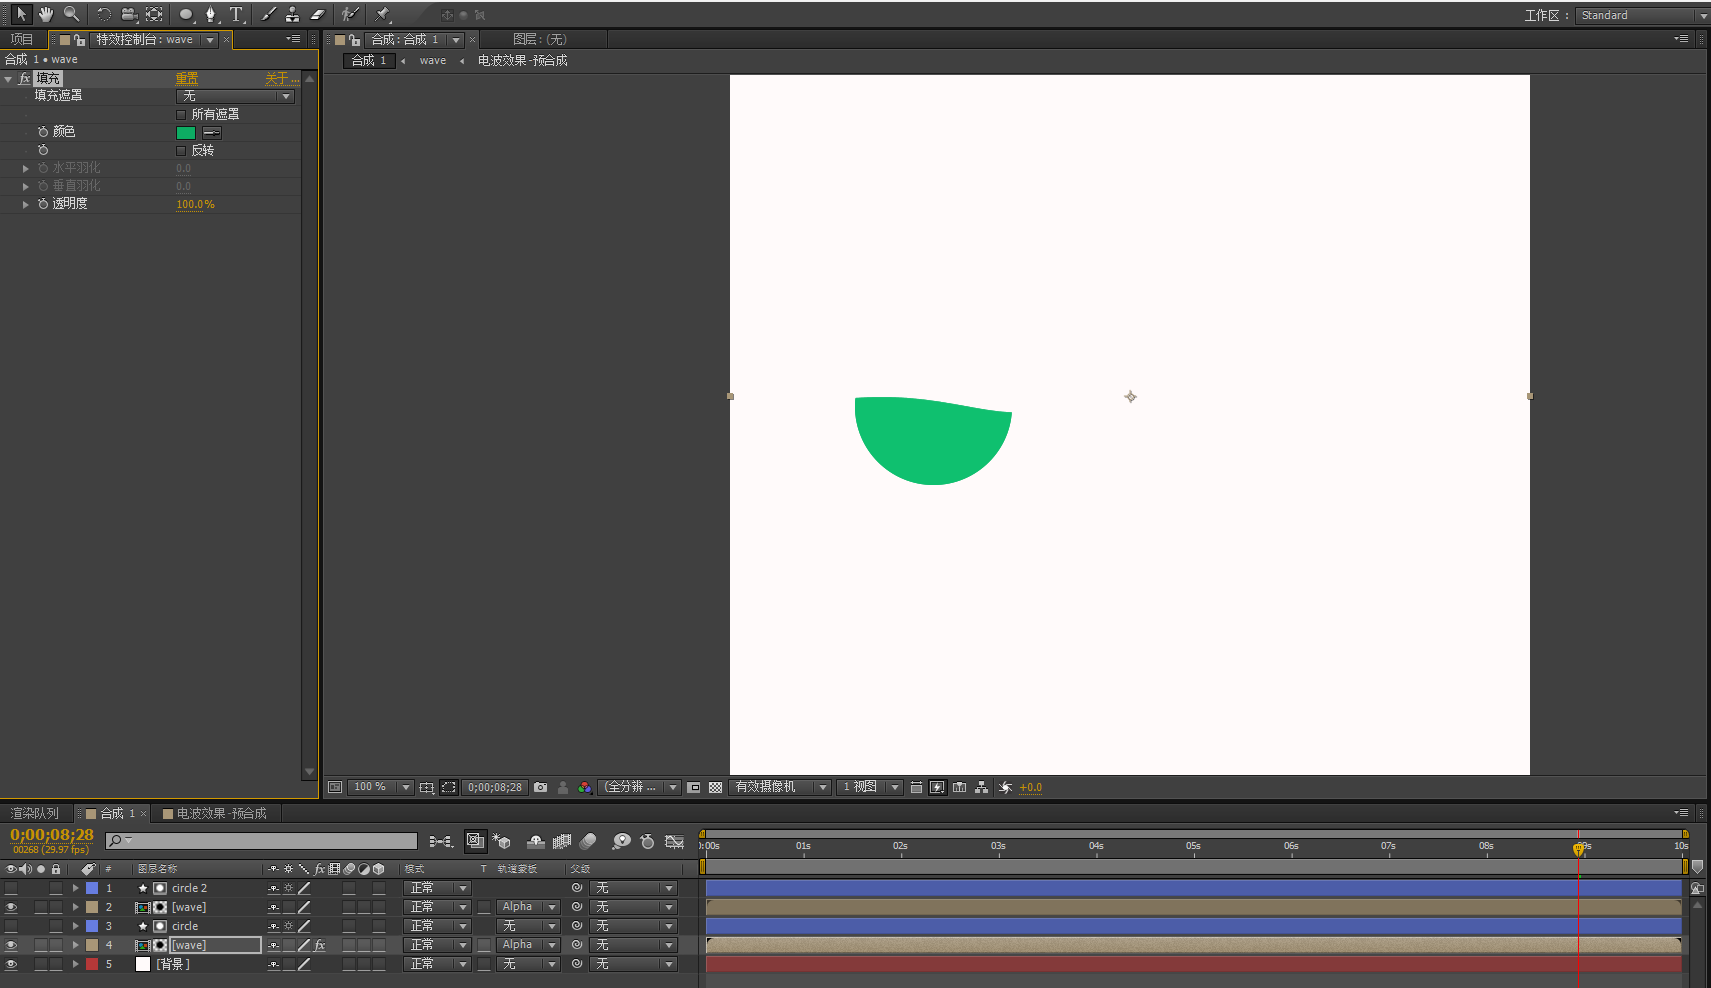Switch to 图层: (无) viewer tab

(x=539, y=39)
